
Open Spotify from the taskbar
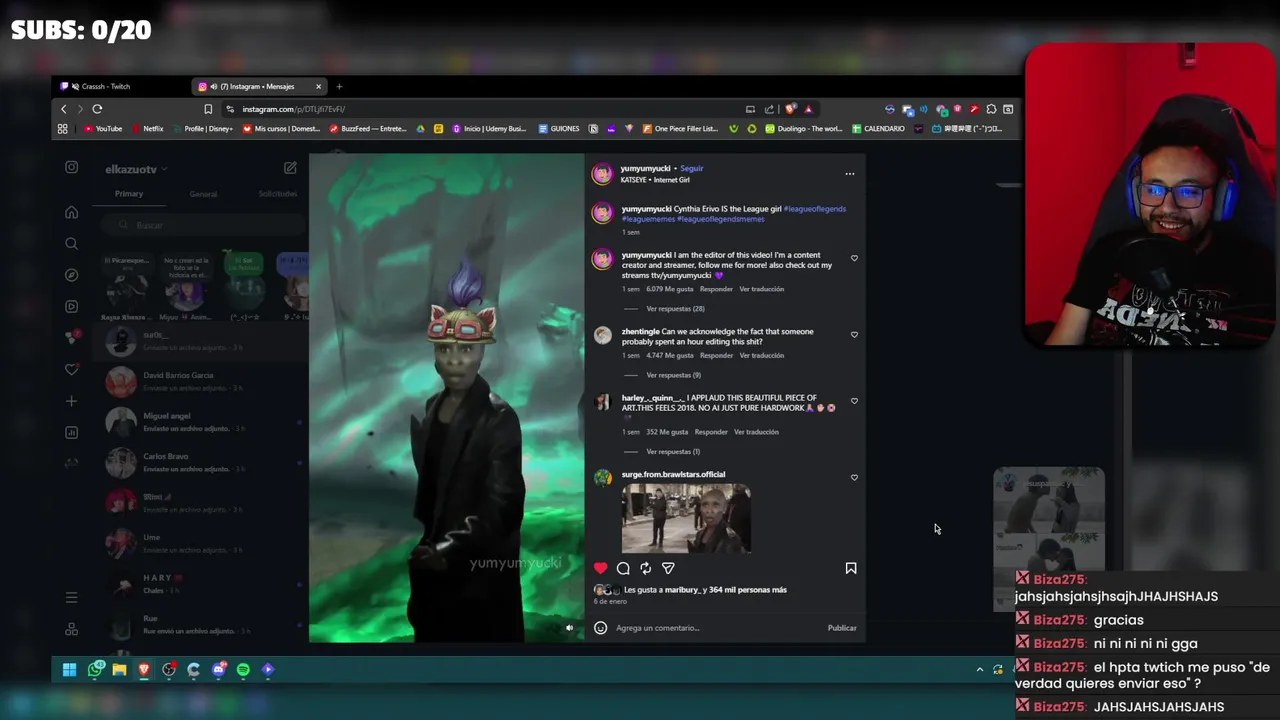(243, 670)
